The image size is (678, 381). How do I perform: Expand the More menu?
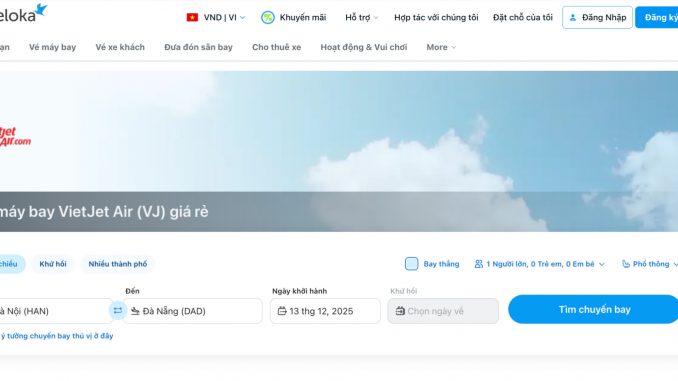[x=441, y=47]
